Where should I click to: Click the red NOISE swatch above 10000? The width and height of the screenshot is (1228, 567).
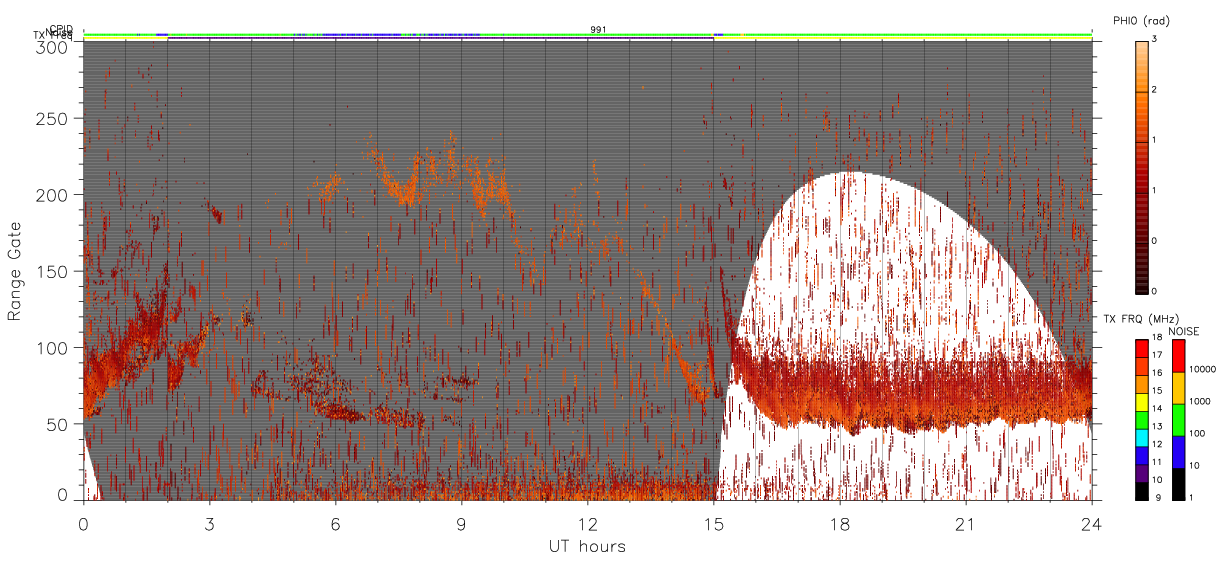coord(1178,356)
